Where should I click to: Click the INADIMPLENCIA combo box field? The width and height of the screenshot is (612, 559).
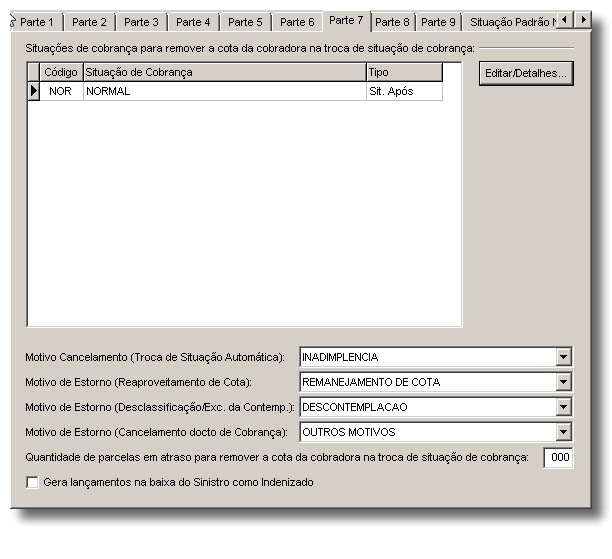tap(436, 357)
